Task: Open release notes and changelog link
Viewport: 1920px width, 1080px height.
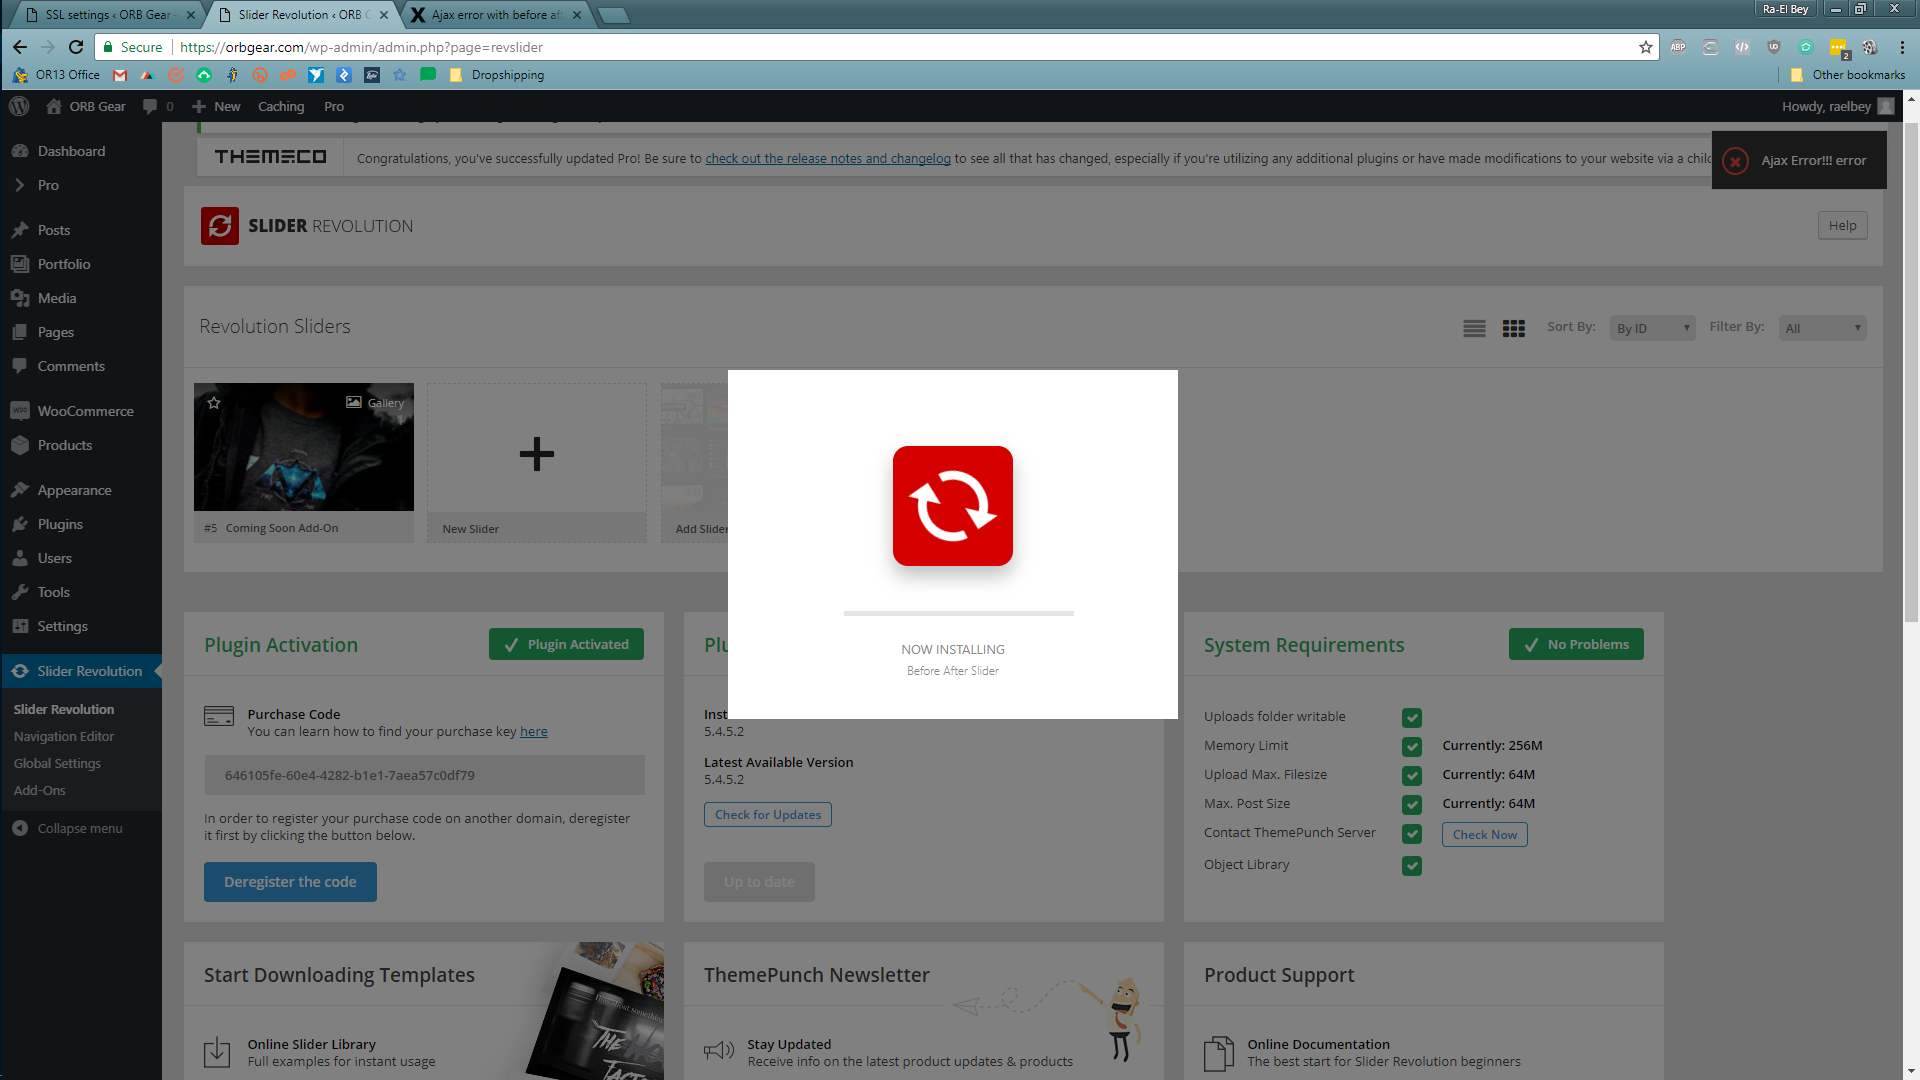Action: coord(828,159)
